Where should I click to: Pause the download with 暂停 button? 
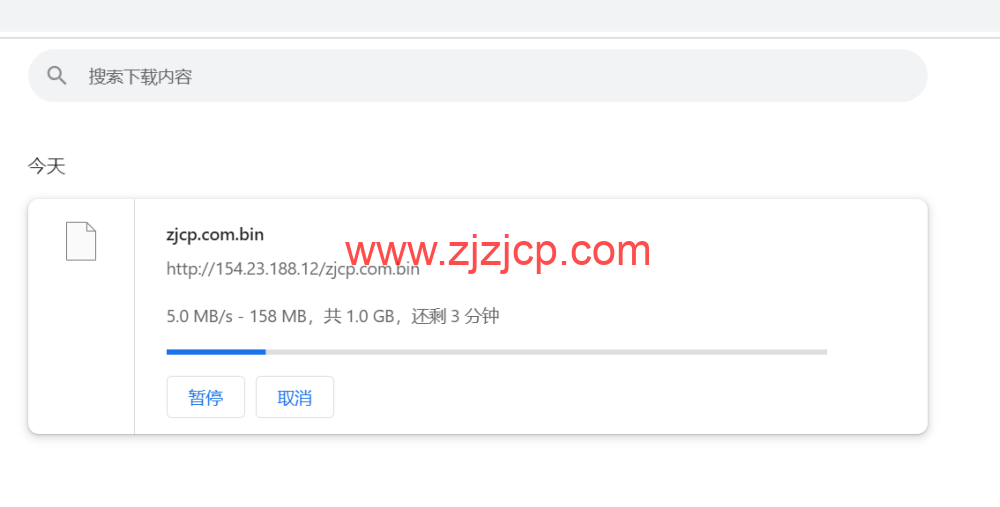coord(205,397)
